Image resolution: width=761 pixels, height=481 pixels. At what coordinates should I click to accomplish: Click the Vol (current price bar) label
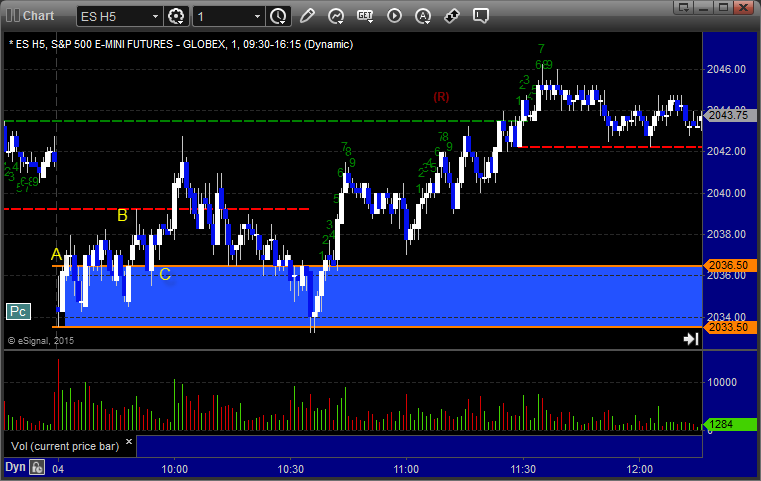click(x=65, y=446)
